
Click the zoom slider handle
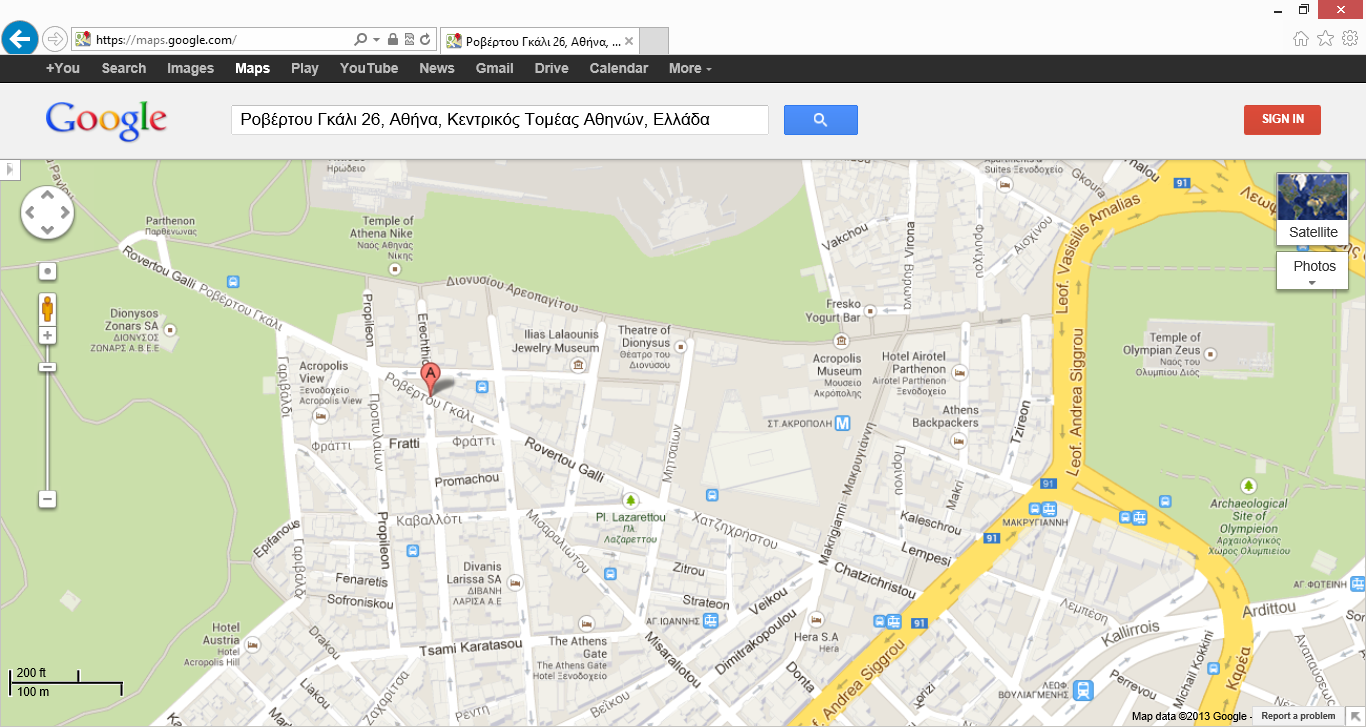point(47,367)
